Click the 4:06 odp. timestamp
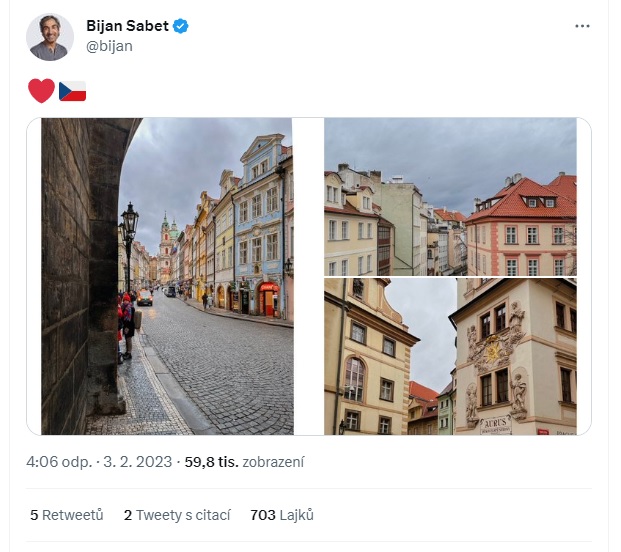Viewport: 621px width, 552px height. [x=60, y=462]
